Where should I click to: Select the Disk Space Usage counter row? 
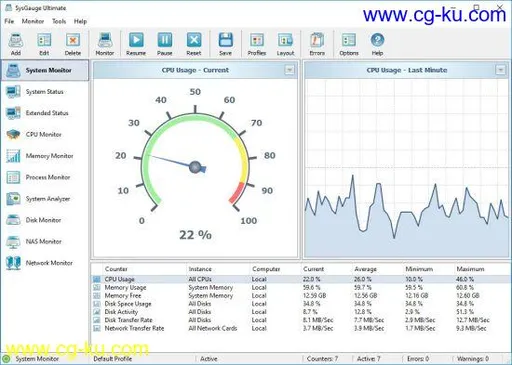click(301, 304)
